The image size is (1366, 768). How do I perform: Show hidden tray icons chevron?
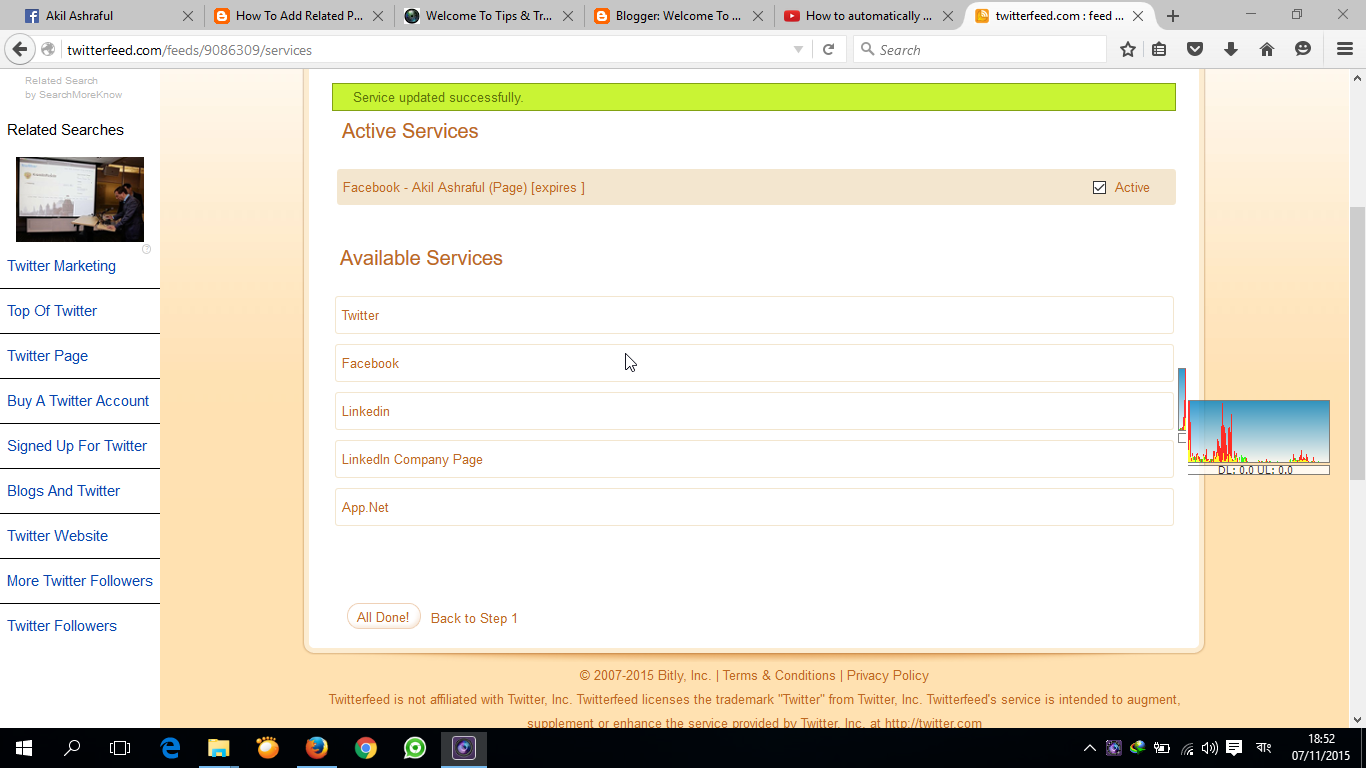[x=1090, y=748]
